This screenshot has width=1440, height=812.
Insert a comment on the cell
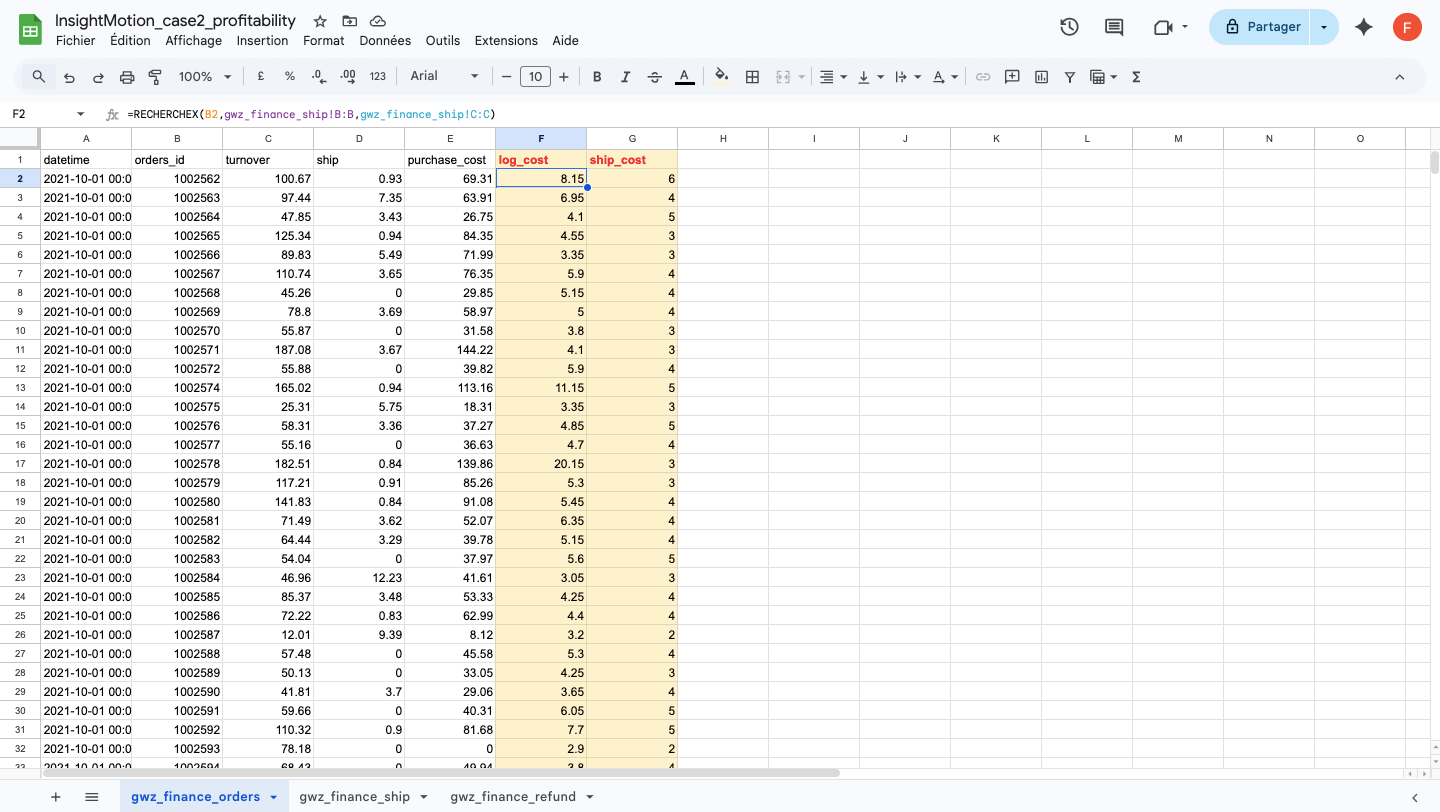1012,76
